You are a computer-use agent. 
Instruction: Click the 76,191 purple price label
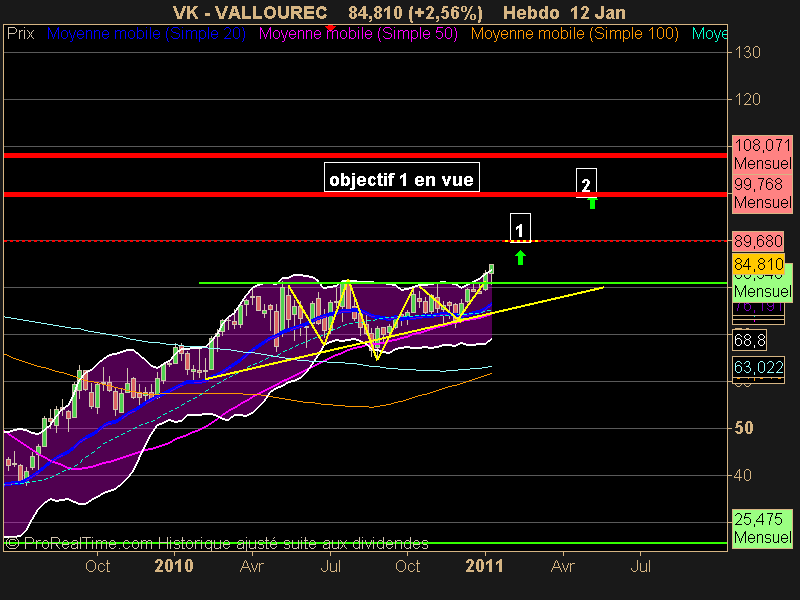[758, 307]
